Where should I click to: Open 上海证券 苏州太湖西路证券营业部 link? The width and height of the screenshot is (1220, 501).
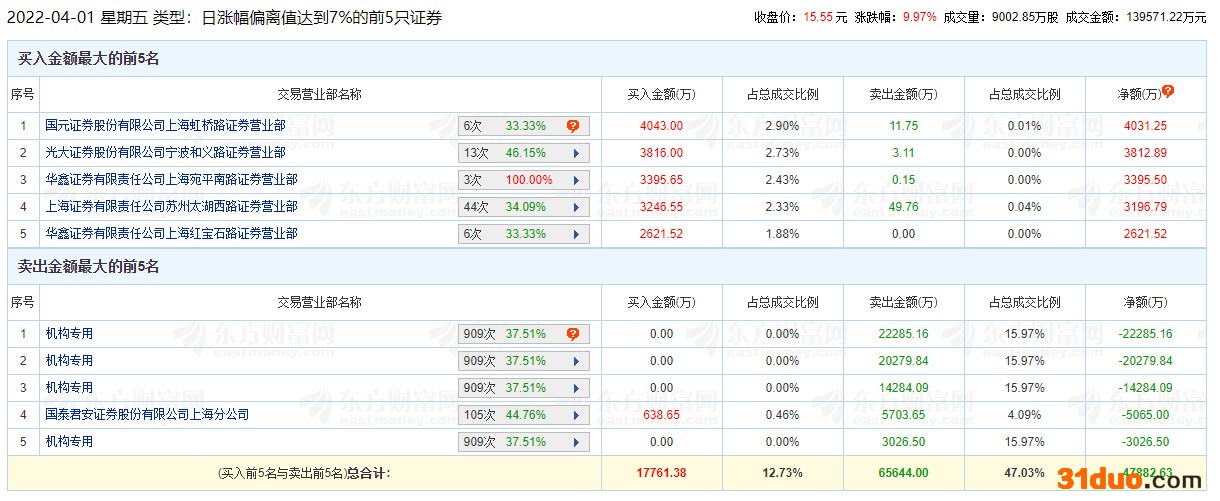(x=171, y=207)
